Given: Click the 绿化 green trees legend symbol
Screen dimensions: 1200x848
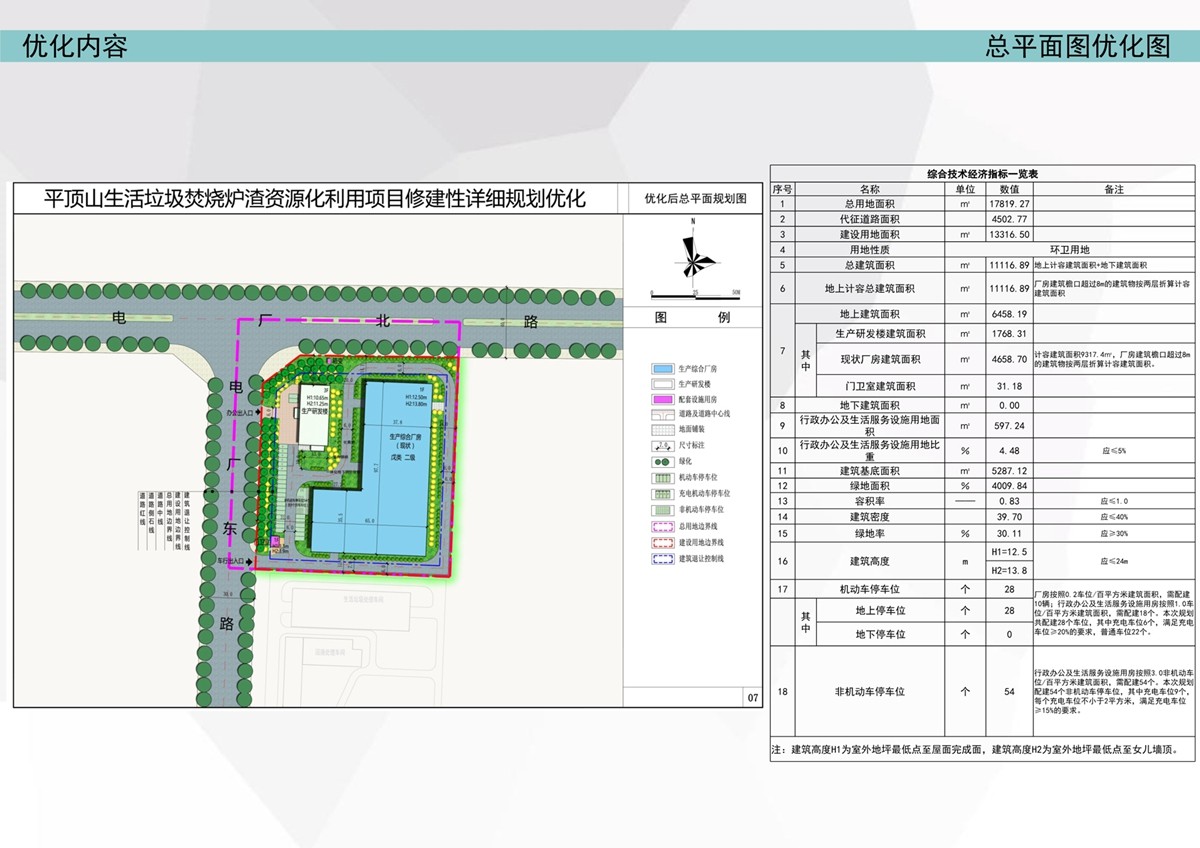Looking at the screenshot, I should click(x=660, y=462).
